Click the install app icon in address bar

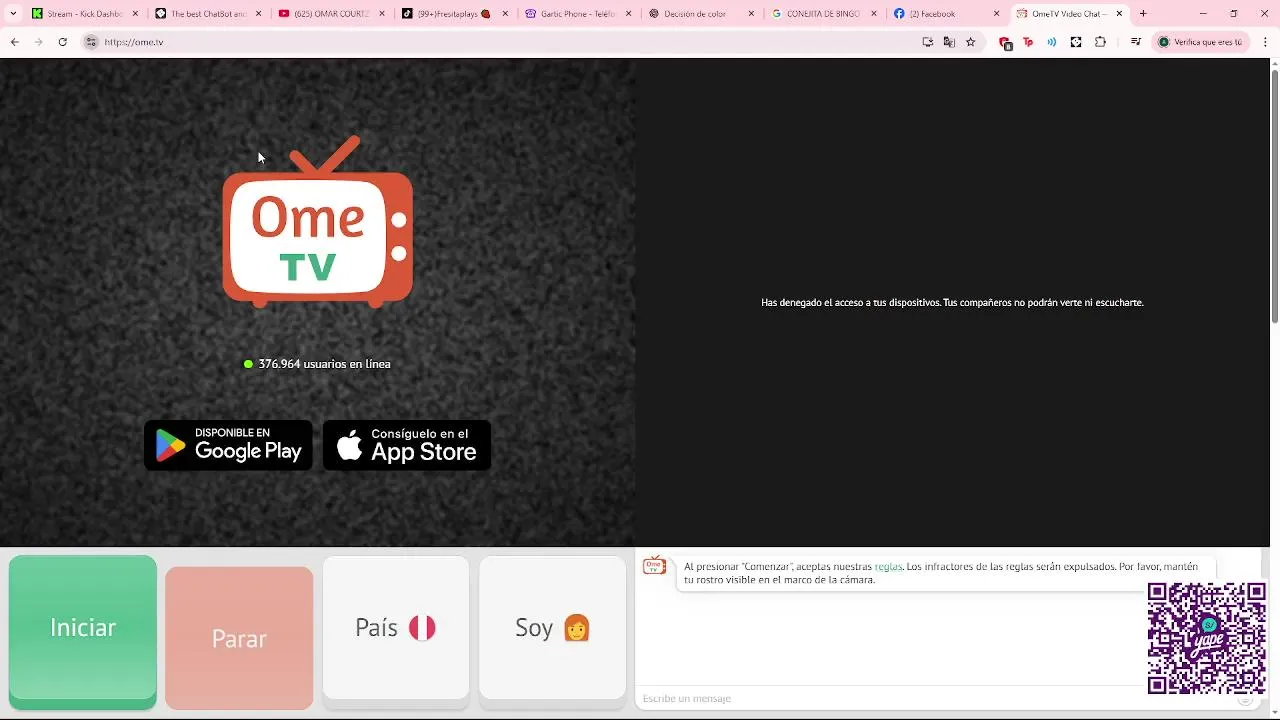pyautogui.click(x=928, y=42)
